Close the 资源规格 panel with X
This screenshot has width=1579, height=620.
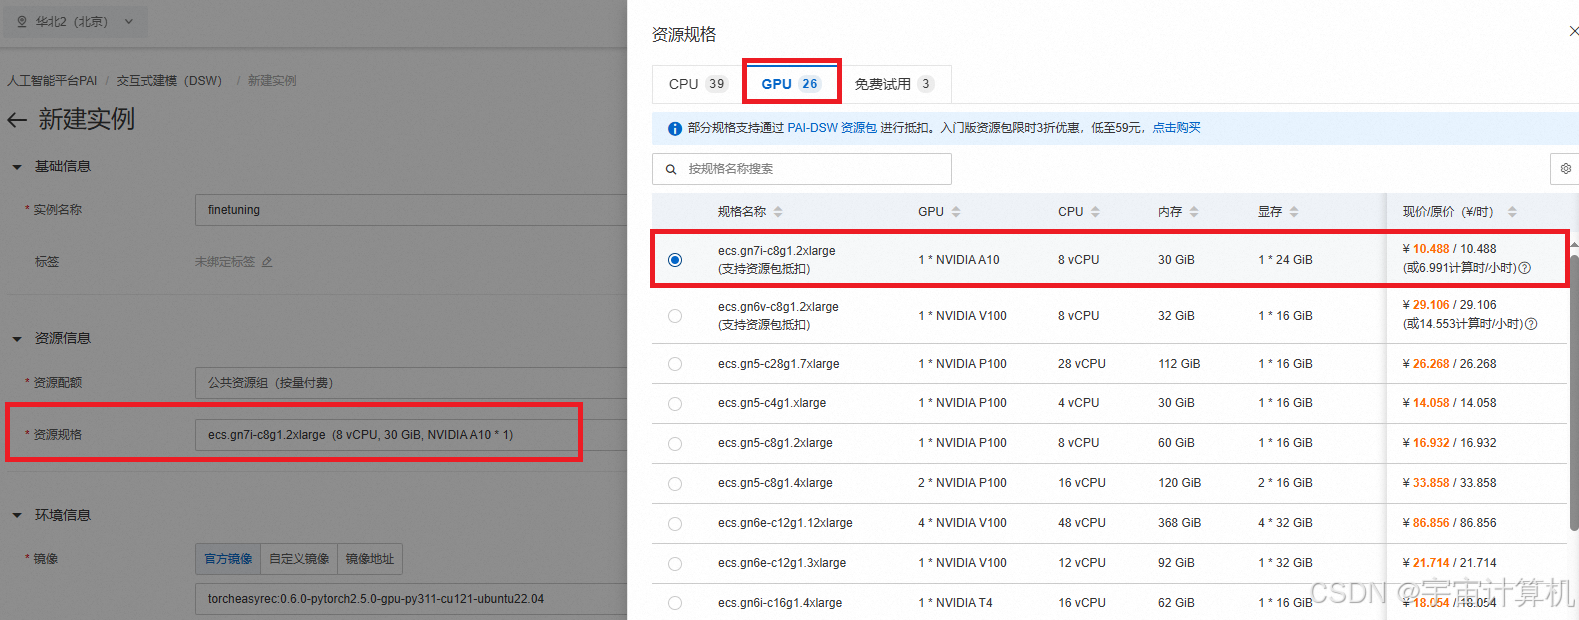pos(1573,31)
